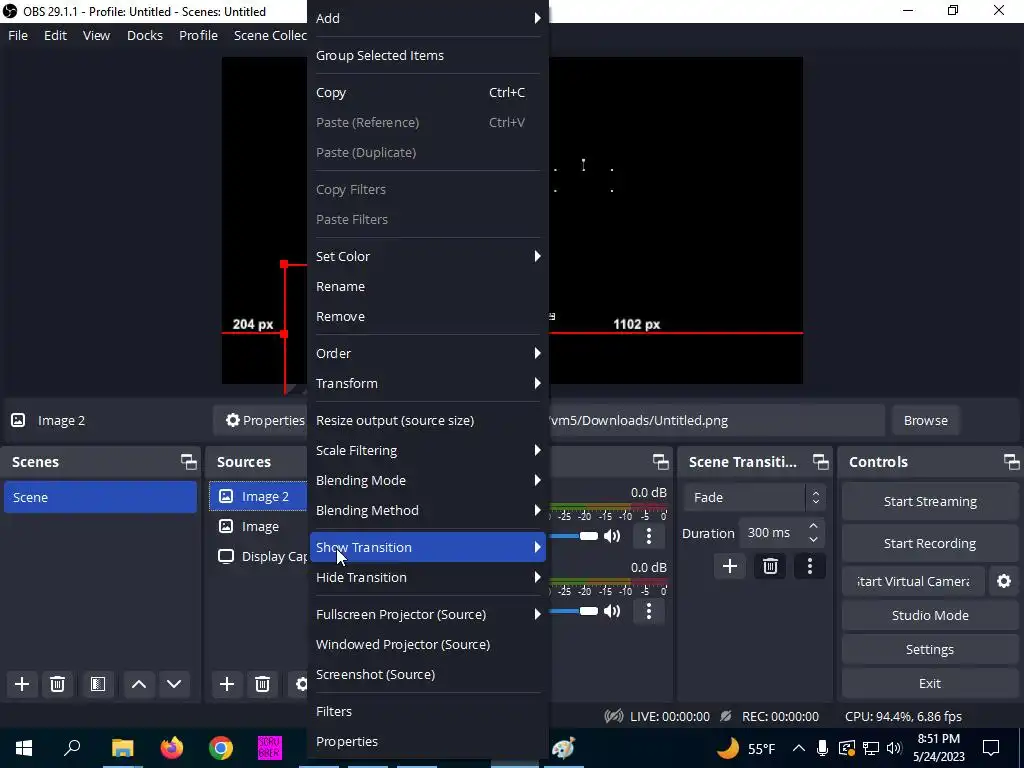The width and height of the screenshot is (1024, 768).
Task: Open transition properties three-dot menu
Action: 810,566
